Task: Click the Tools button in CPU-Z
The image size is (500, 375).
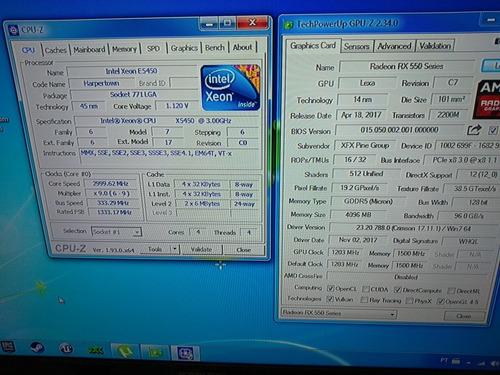Action: [155, 249]
